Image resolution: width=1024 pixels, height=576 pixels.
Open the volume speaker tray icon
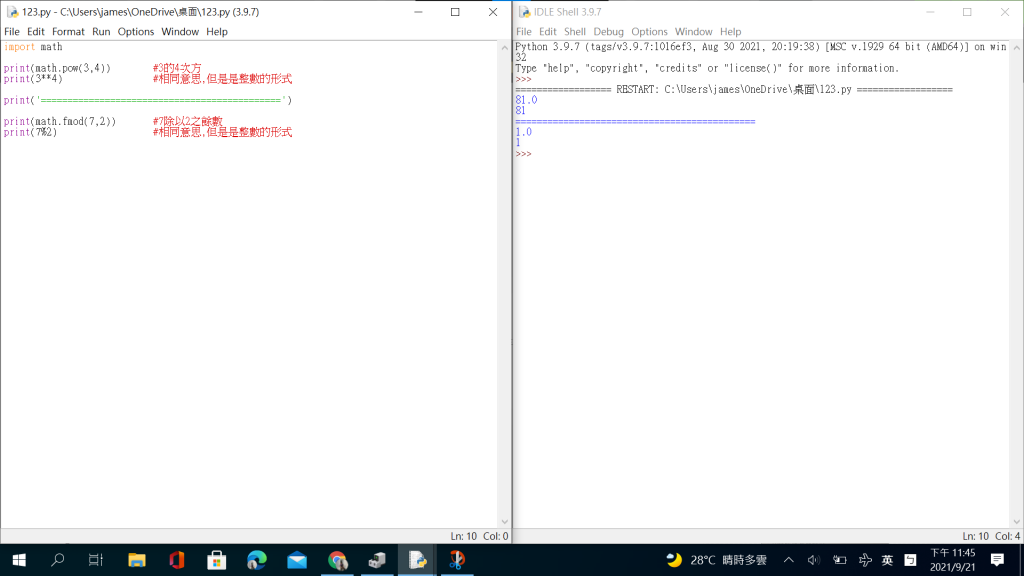pyautogui.click(x=813, y=560)
